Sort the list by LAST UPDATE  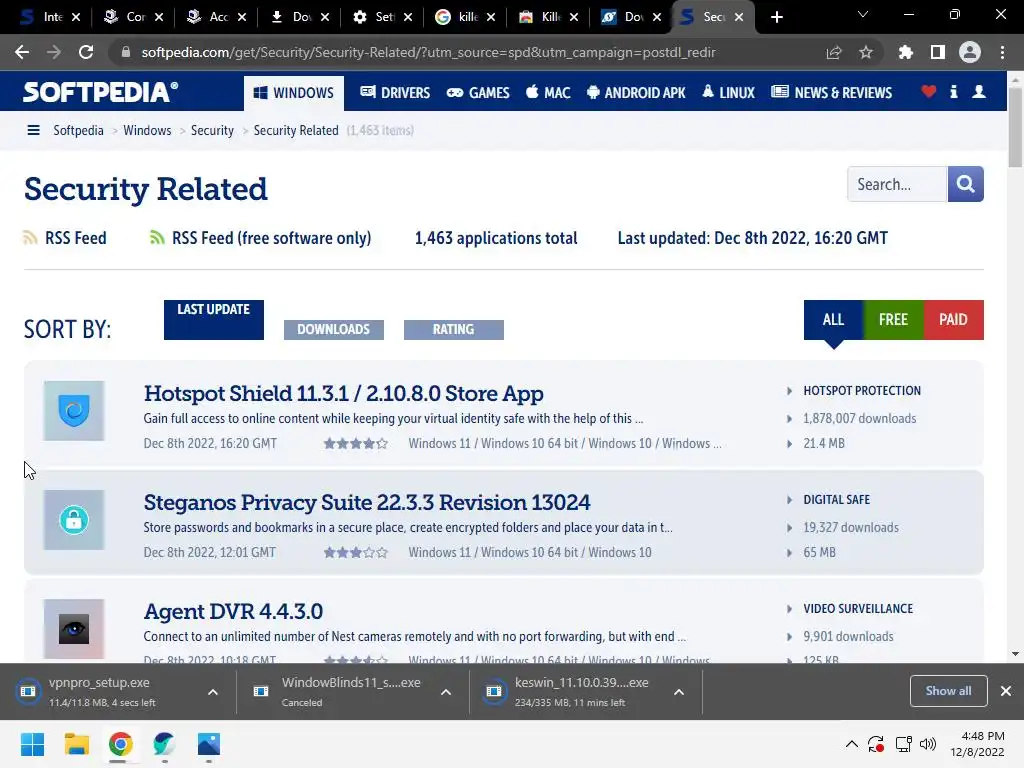(x=214, y=319)
